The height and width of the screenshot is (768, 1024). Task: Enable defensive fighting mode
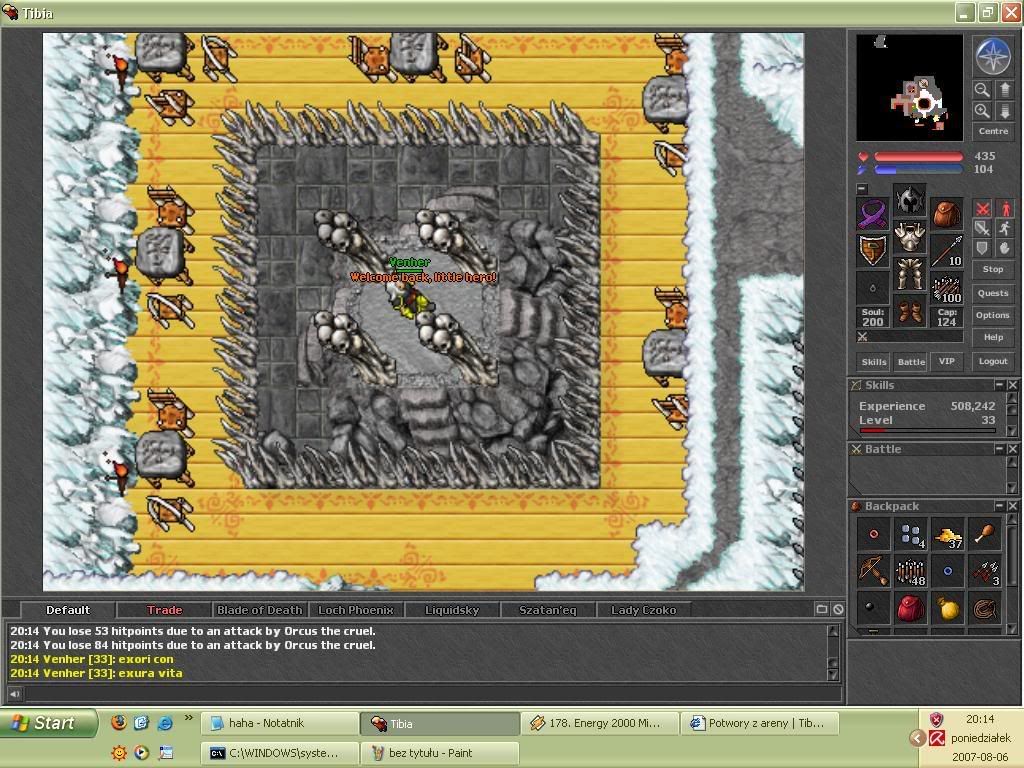(982, 248)
